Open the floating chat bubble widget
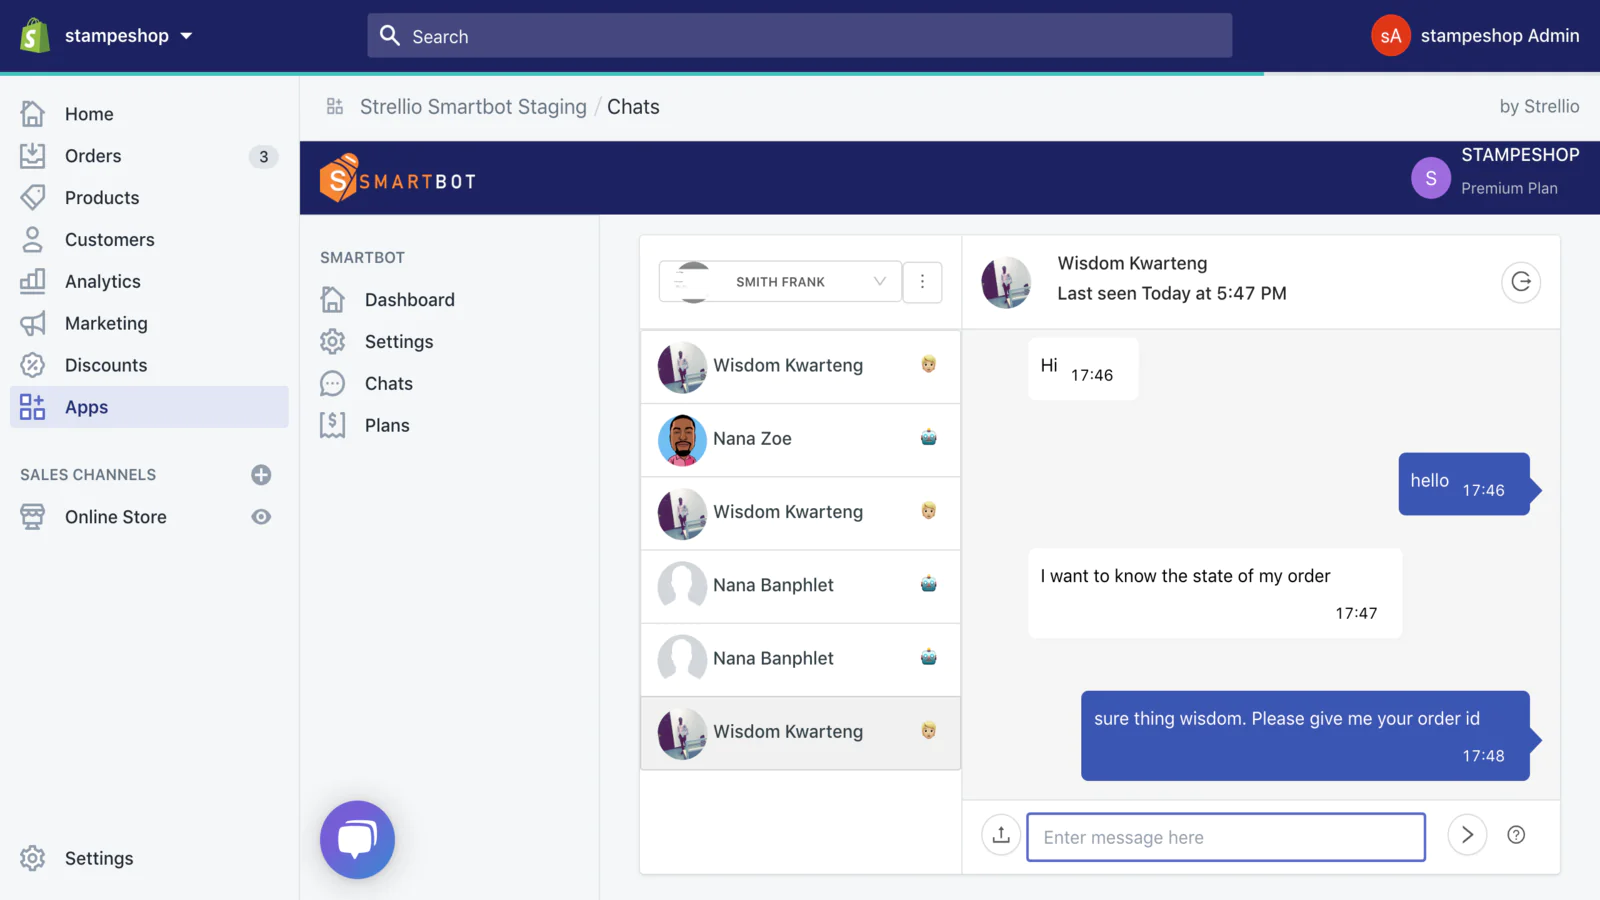The image size is (1600, 900). (x=357, y=839)
